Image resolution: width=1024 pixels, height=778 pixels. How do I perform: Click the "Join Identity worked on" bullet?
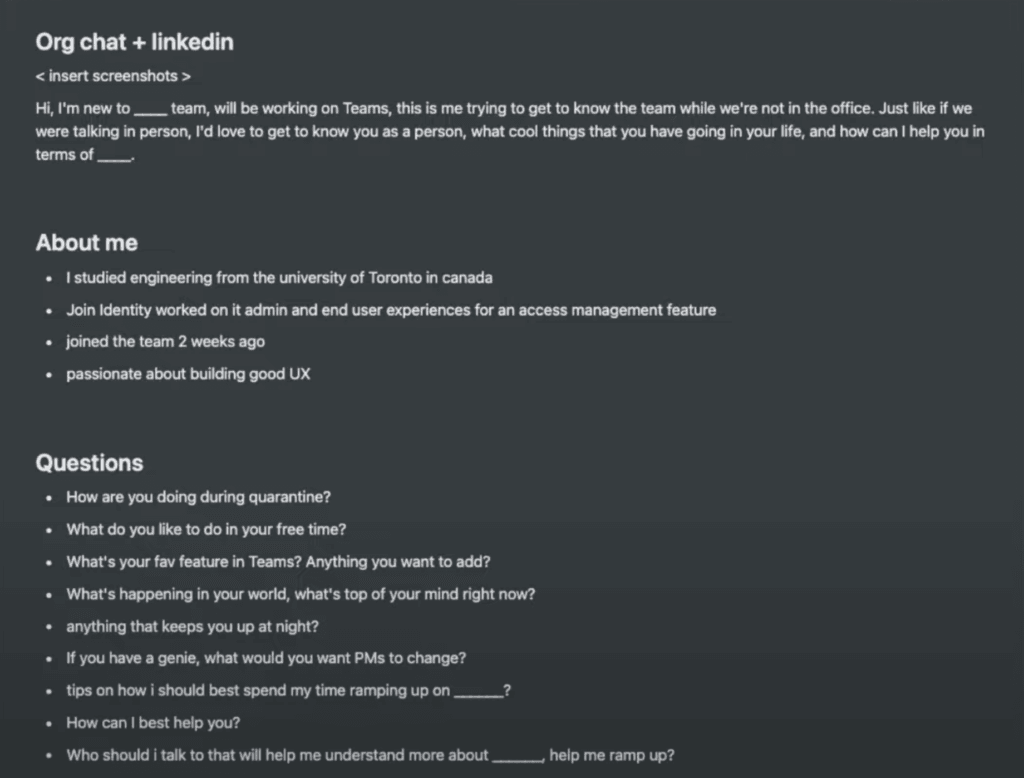click(391, 310)
